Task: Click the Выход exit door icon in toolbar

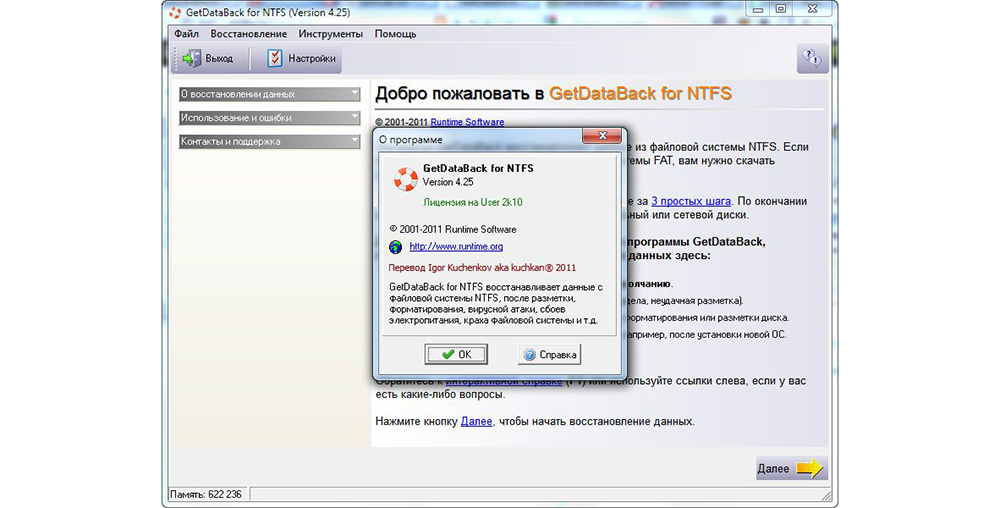Action: [x=191, y=59]
